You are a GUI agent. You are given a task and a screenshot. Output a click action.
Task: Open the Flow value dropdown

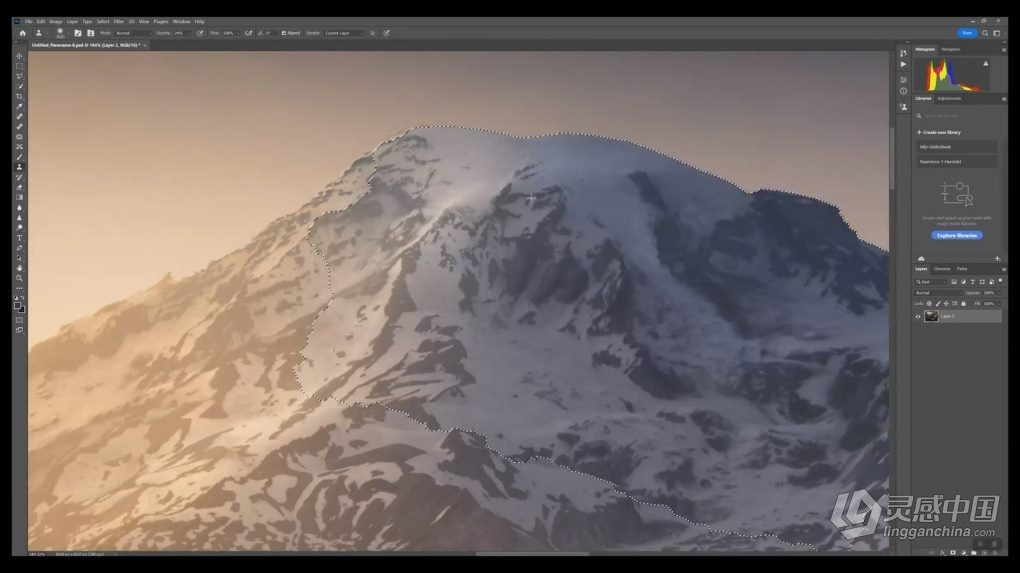pyautogui.click(x=231, y=33)
